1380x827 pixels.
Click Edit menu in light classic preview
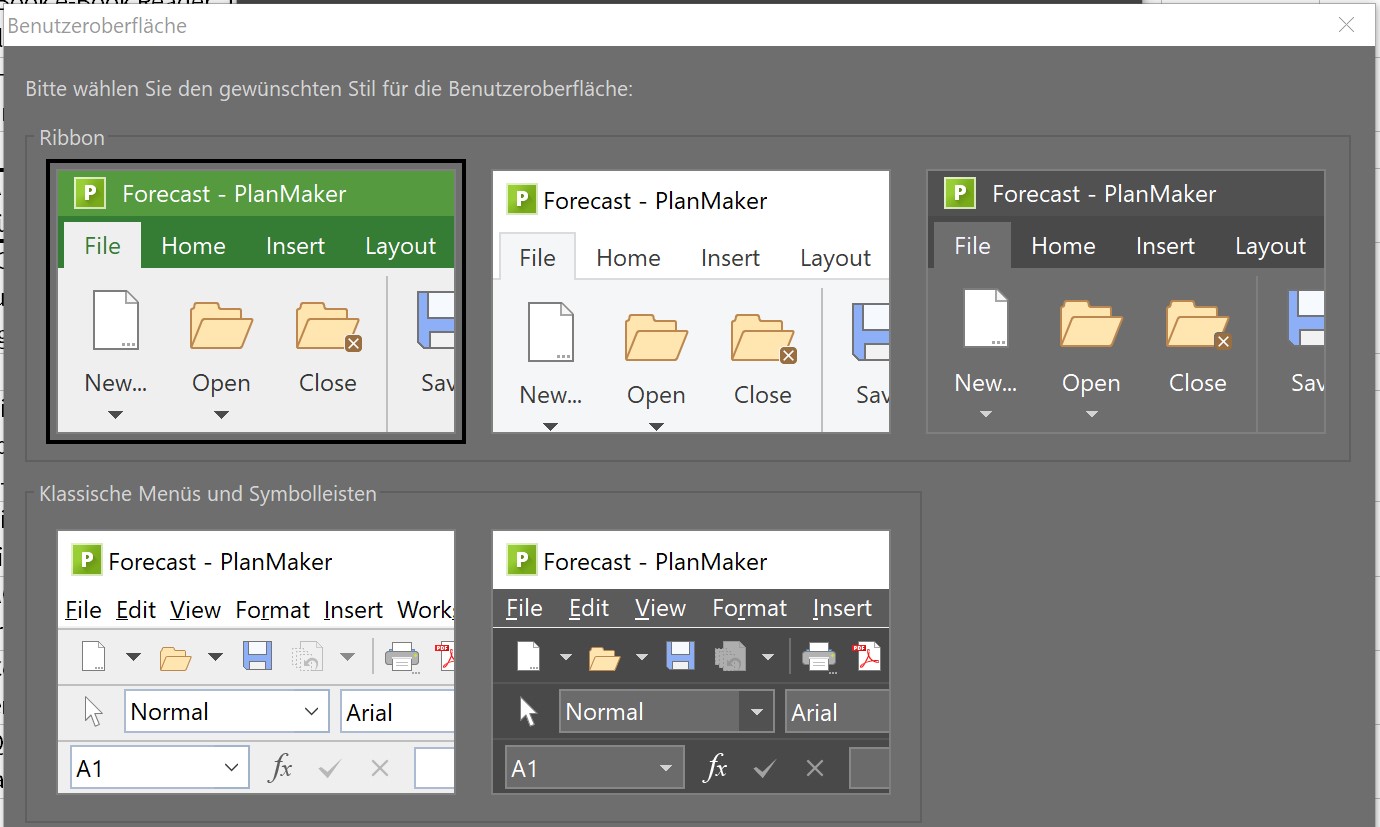(136, 610)
